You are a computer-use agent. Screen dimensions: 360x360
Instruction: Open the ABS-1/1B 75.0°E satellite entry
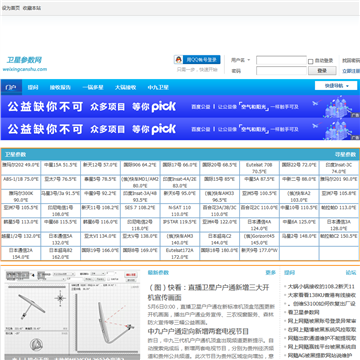point(21,179)
